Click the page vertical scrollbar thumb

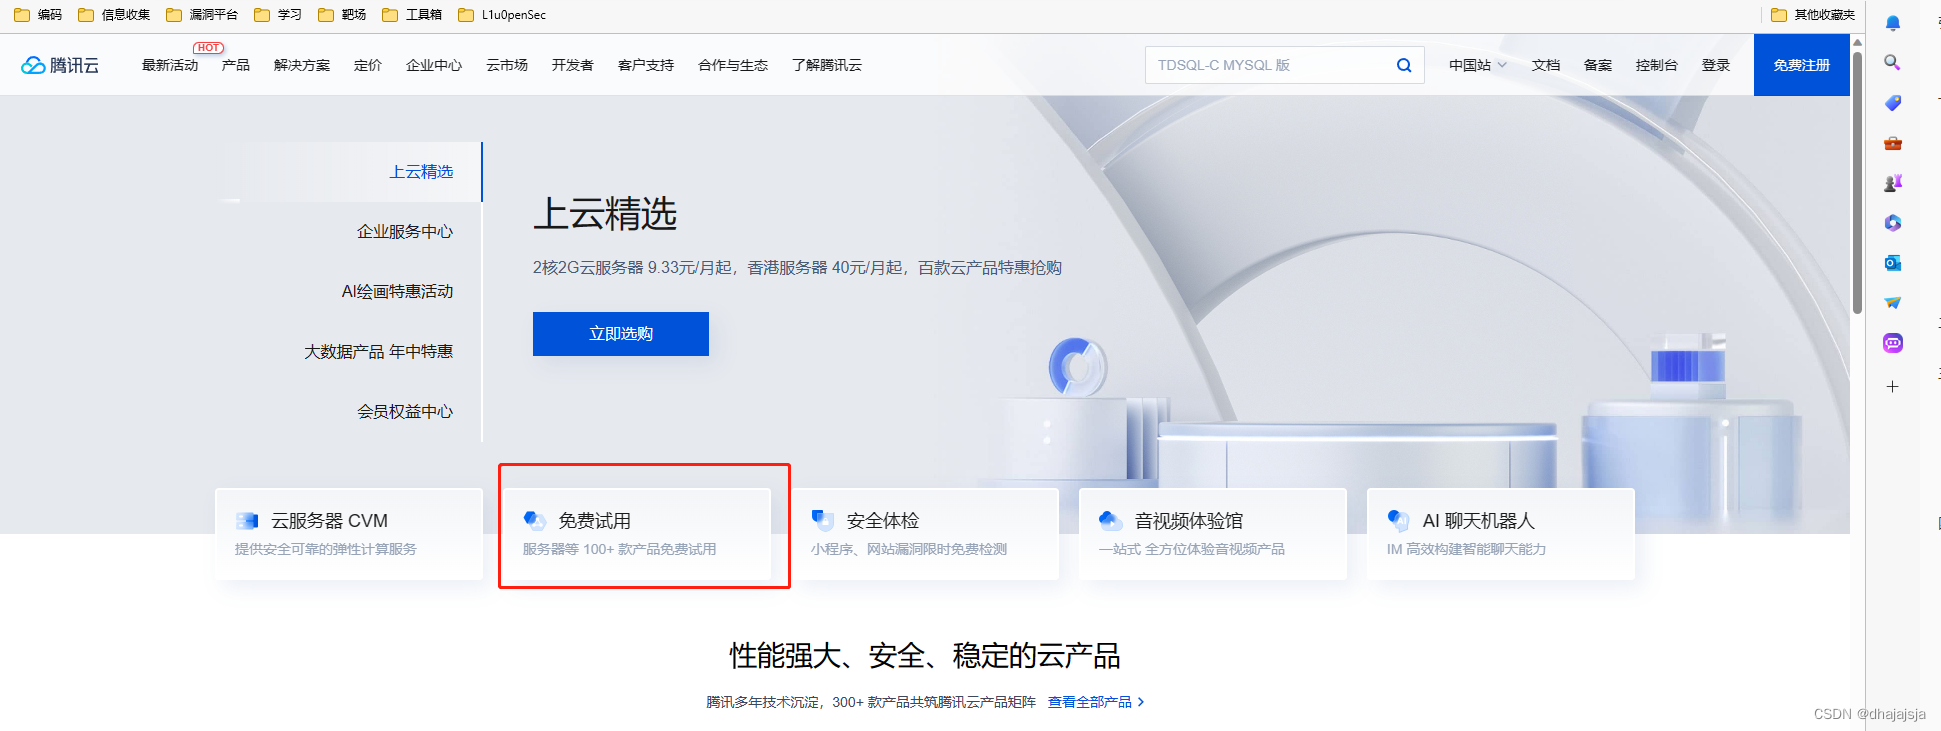click(1858, 182)
